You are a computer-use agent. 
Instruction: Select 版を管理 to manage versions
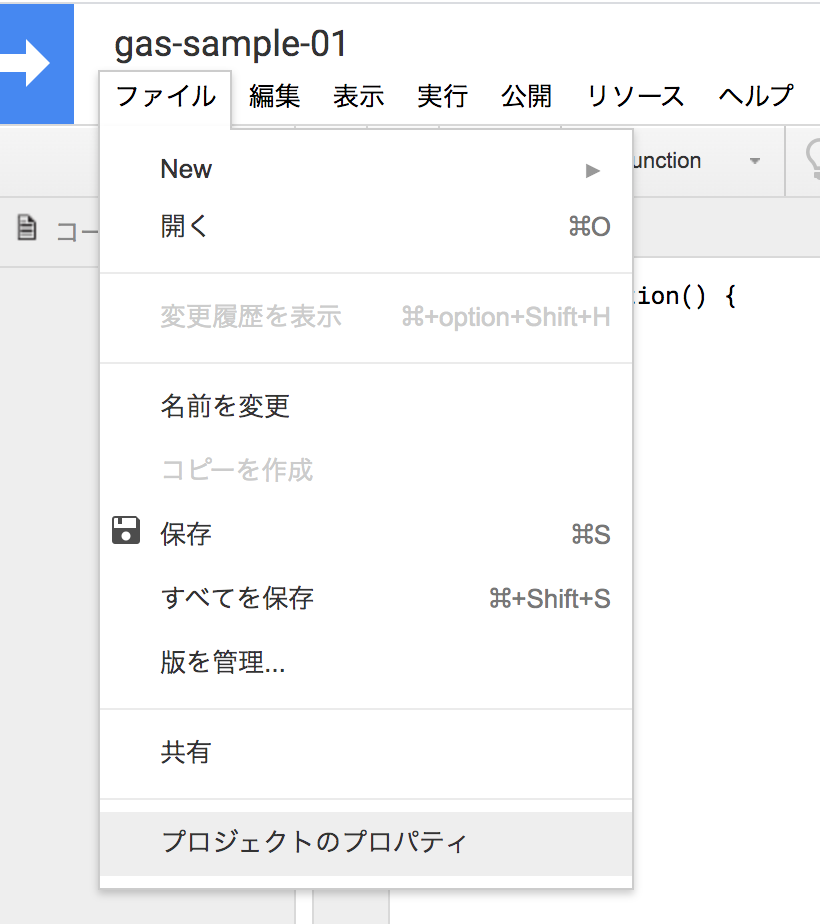click(222, 661)
